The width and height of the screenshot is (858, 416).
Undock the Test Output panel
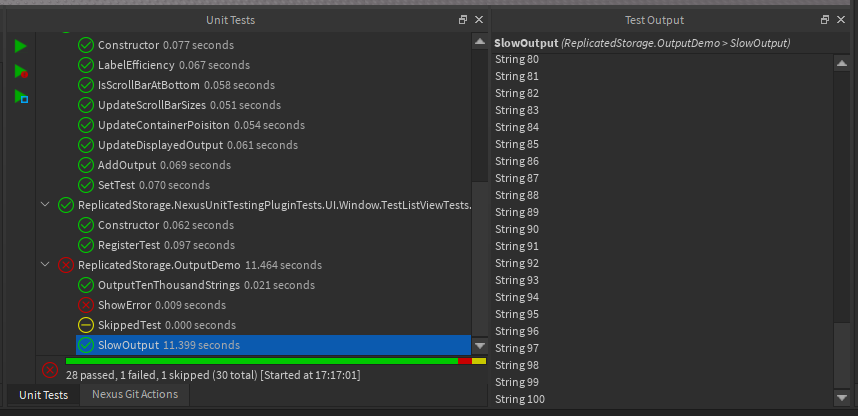coord(825,19)
